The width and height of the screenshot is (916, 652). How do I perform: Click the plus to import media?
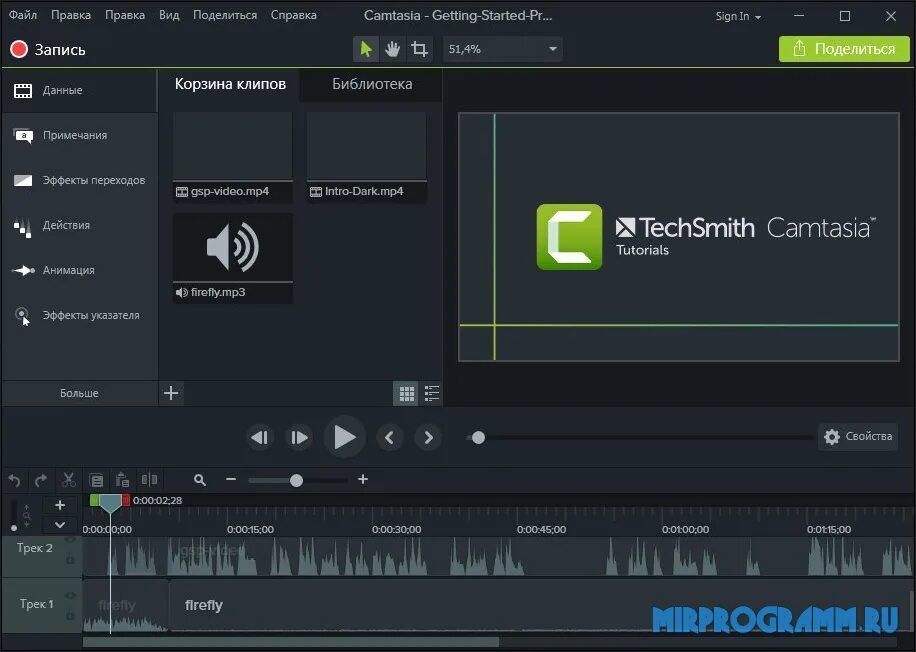click(x=171, y=393)
